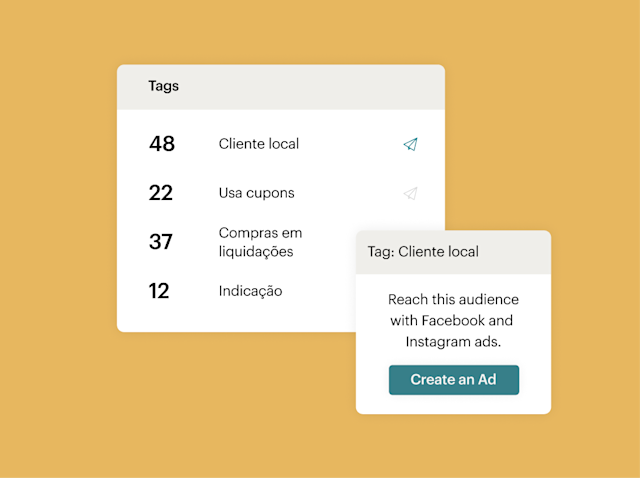640x478 pixels.
Task: Open the Cliente local tag row label
Action: pyautogui.click(x=258, y=144)
